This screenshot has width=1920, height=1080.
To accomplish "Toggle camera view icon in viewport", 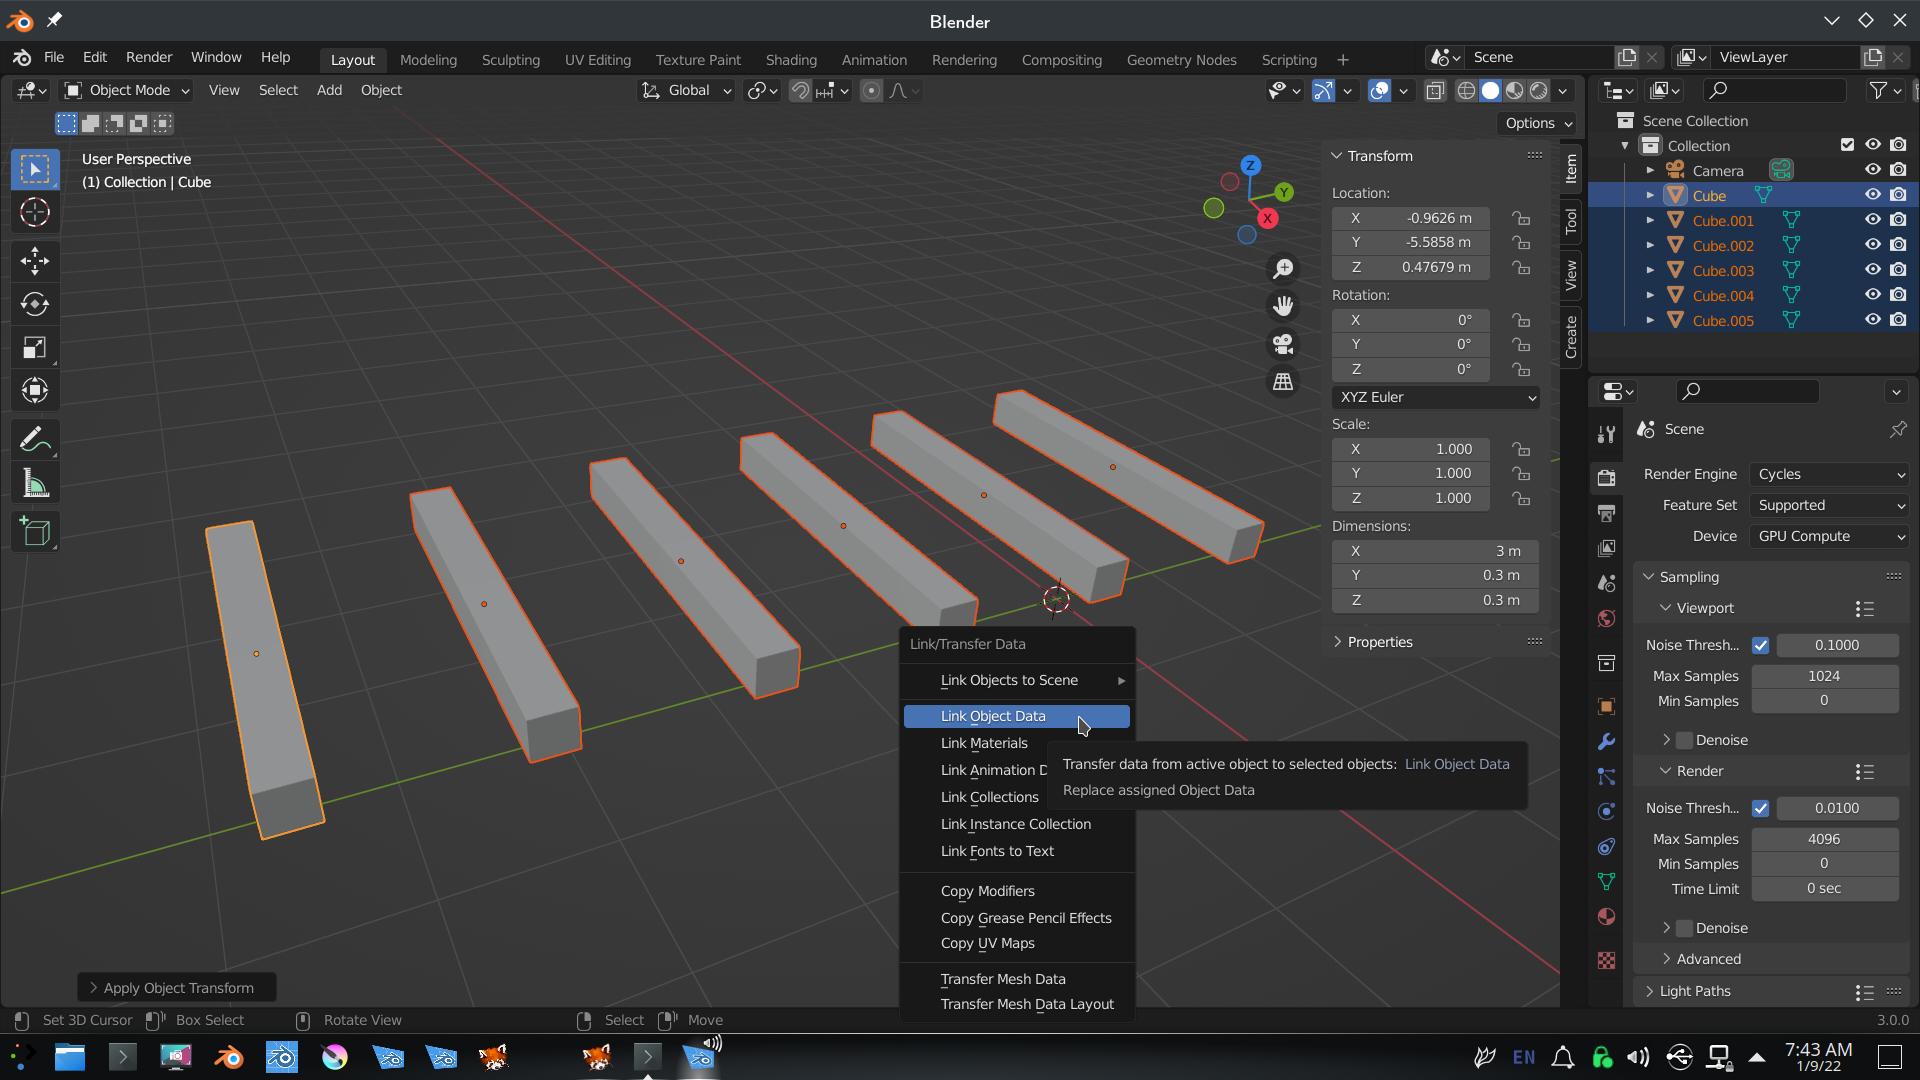I will coord(1283,344).
